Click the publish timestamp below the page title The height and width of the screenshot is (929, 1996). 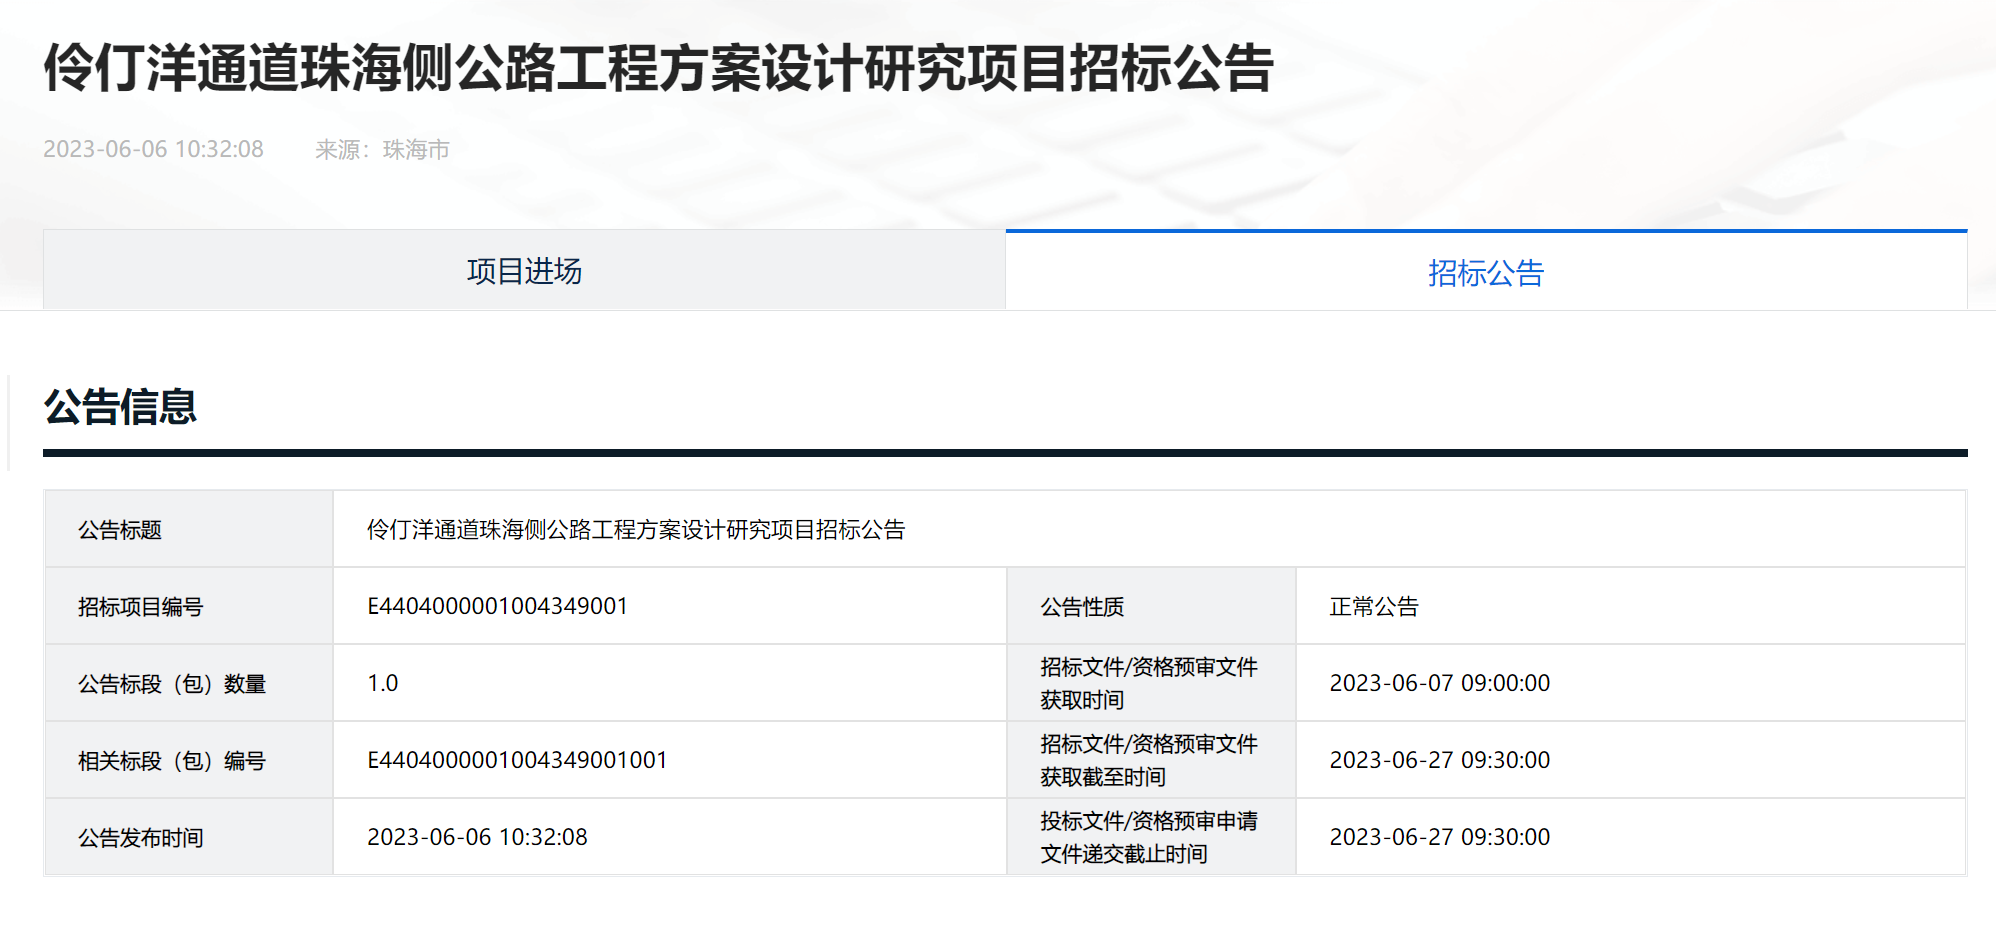(153, 150)
